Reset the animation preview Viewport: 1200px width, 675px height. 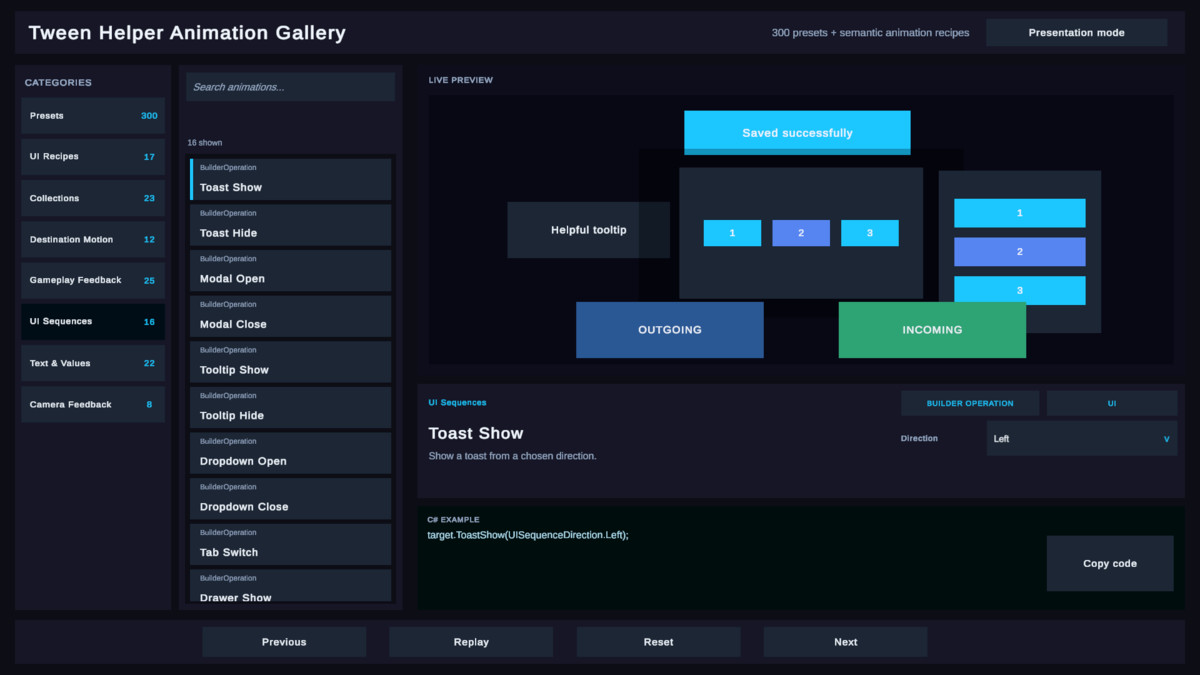pyautogui.click(x=659, y=642)
